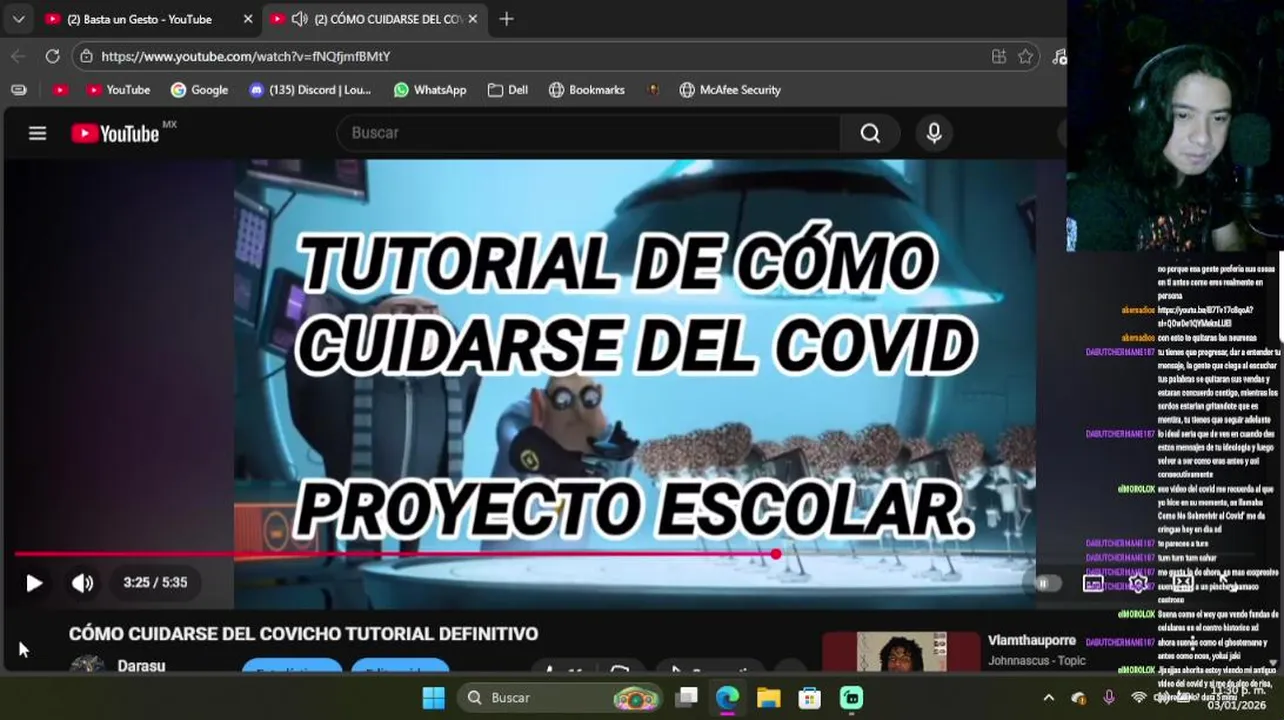This screenshot has height=720, width=1284.
Task: Open the Vlamthauporre recommended video thumbnail
Action: point(901,652)
